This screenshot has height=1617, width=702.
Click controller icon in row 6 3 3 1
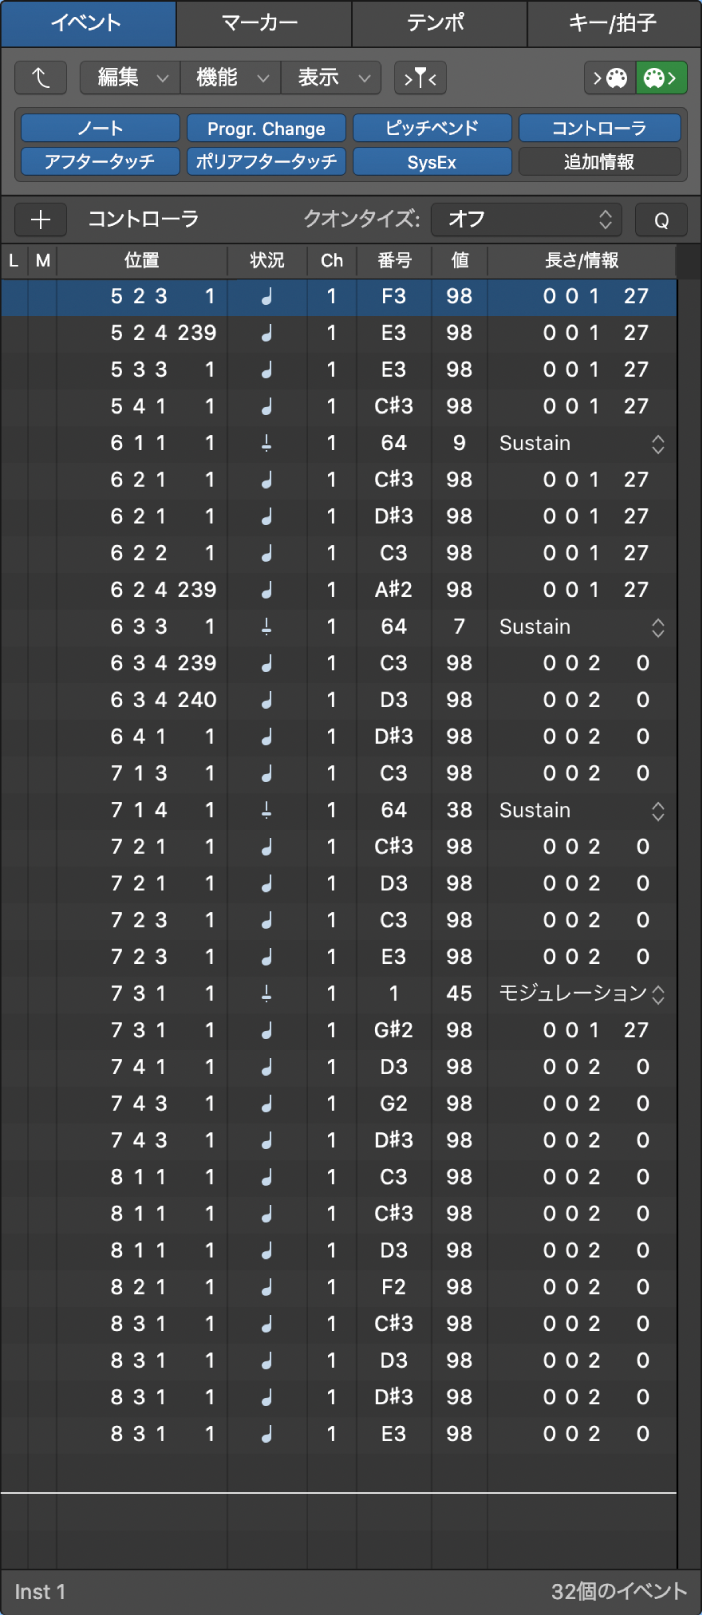click(x=267, y=627)
